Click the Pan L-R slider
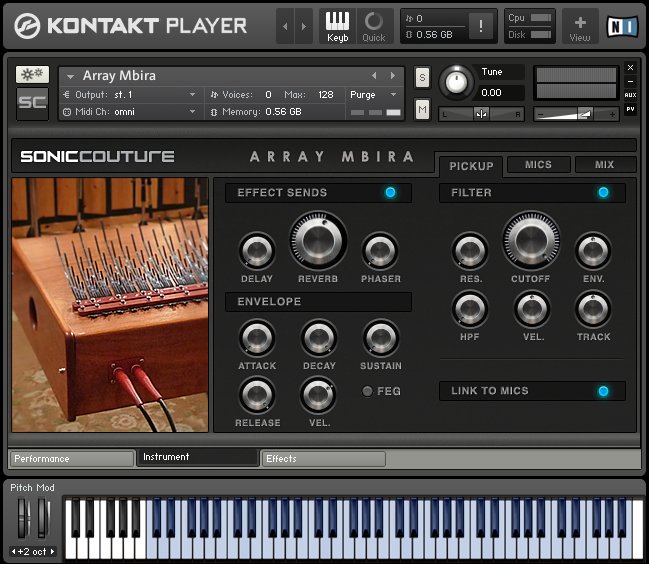This screenshot has height=564, width=649. coord(481,114)
